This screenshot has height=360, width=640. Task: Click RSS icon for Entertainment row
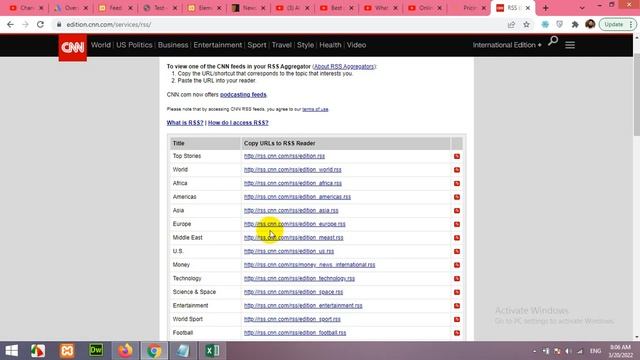pos(457,306)
